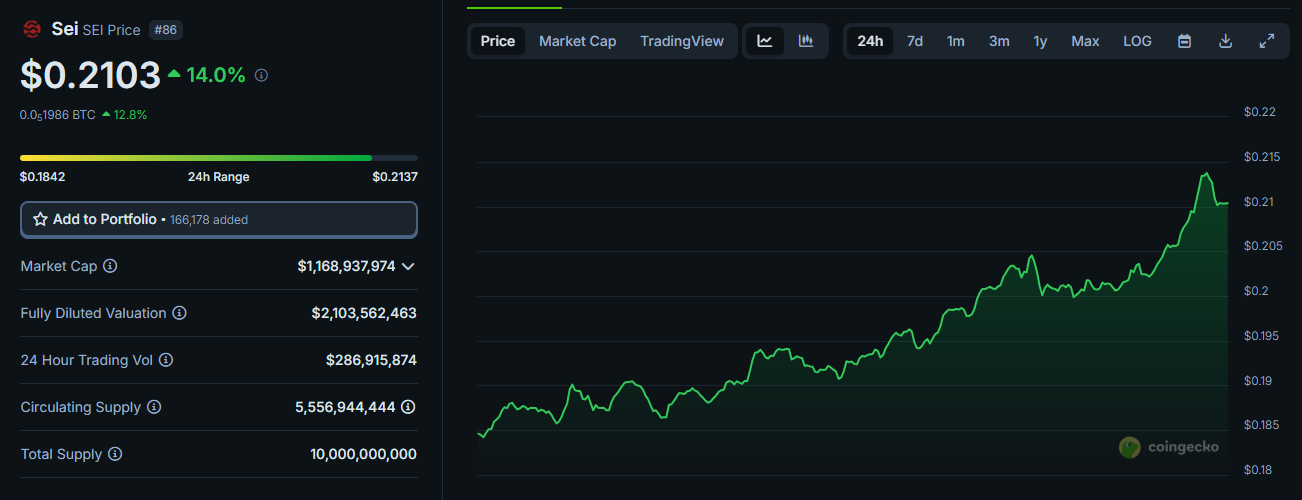
Task: Switch to TradingView chart tab
Action: 682,41
